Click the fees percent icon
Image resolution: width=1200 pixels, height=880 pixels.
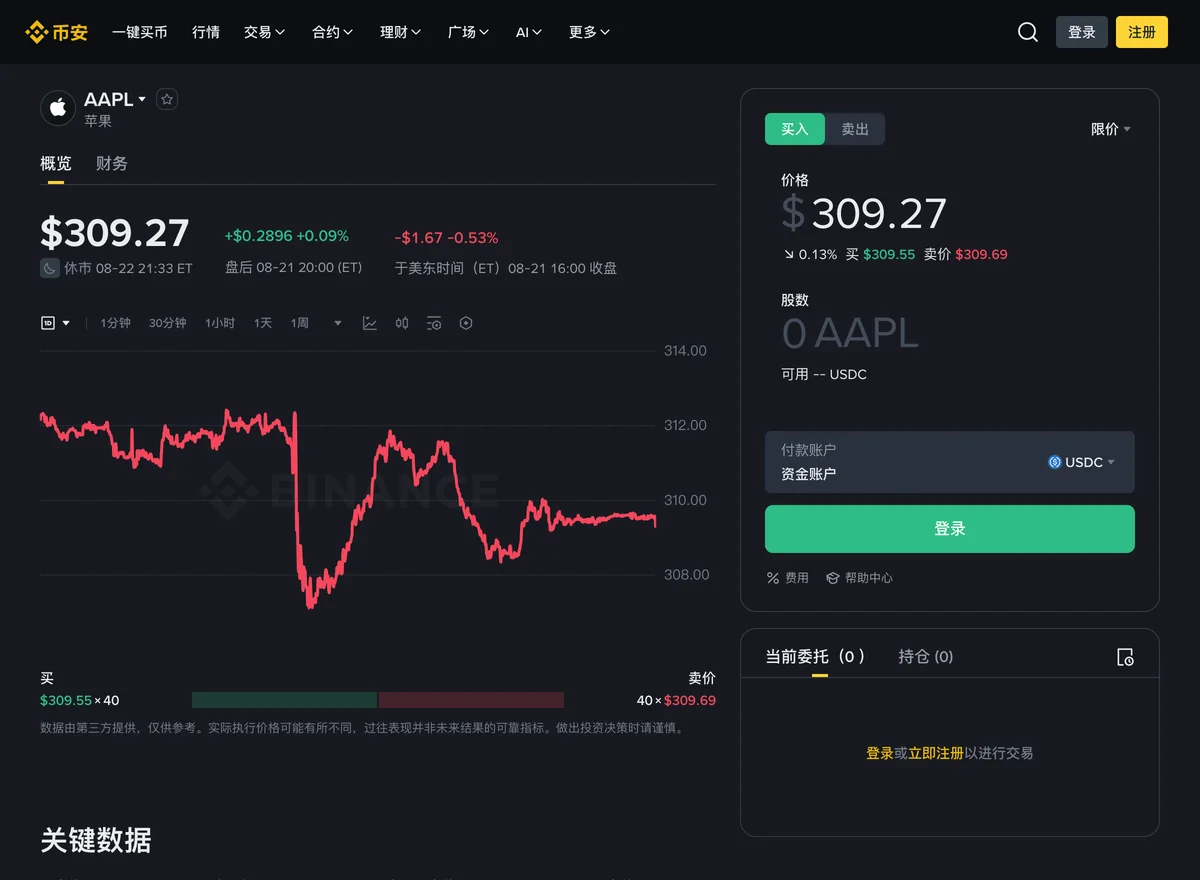click(x=773, y=578)
